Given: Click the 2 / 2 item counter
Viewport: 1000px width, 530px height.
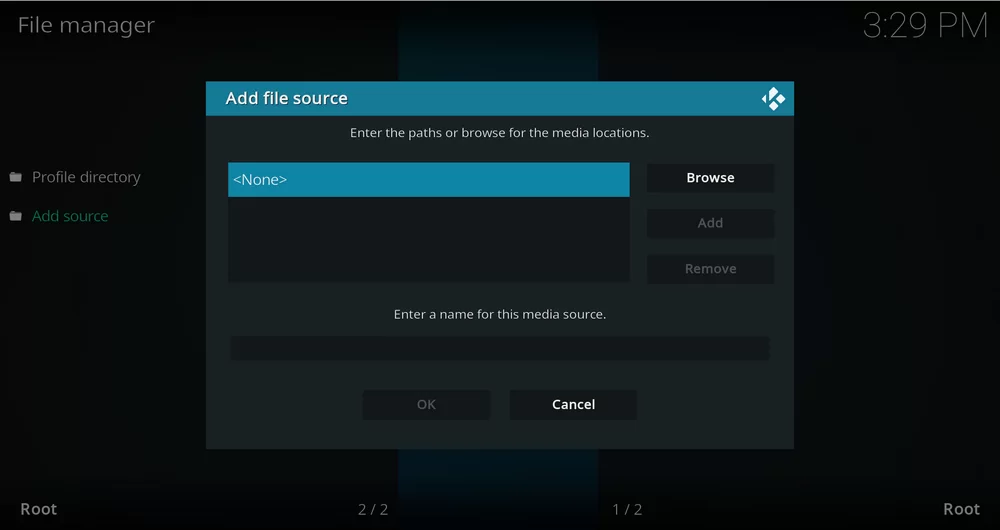Looking at the screenshot, I should tap(373, 510).
